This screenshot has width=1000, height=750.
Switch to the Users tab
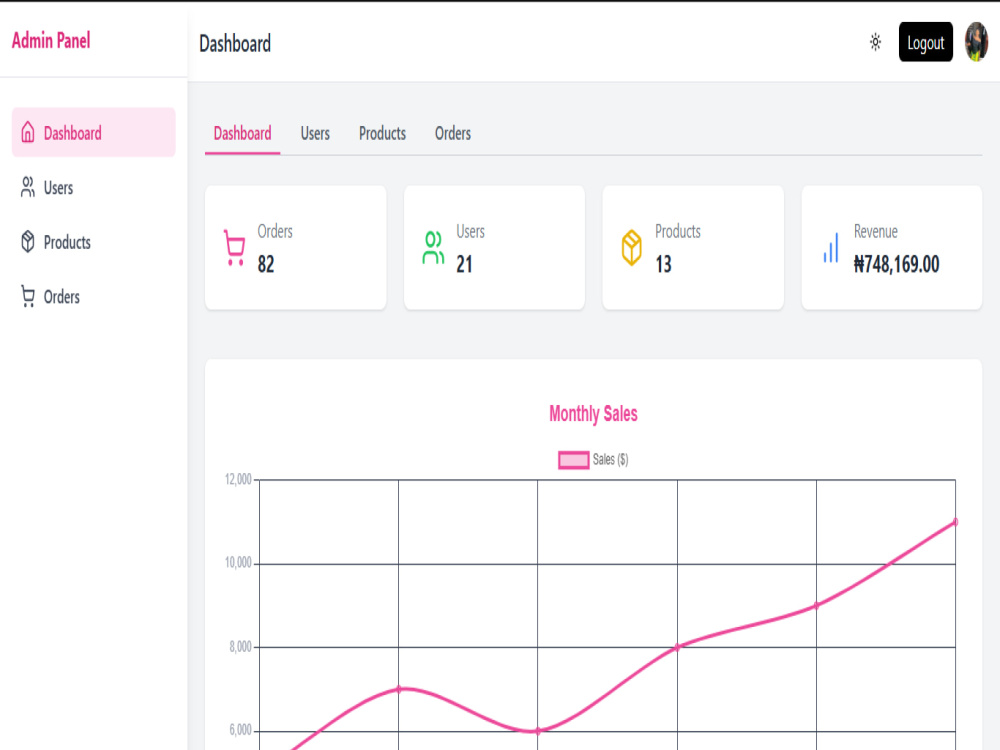point(315,133)
